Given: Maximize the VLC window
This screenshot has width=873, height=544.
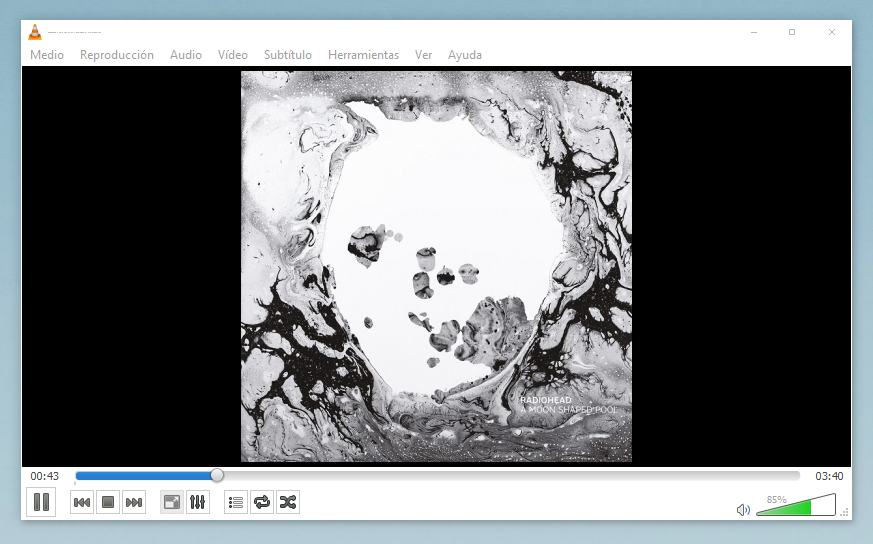Looking at the screenshot, I should click(792, 32).
